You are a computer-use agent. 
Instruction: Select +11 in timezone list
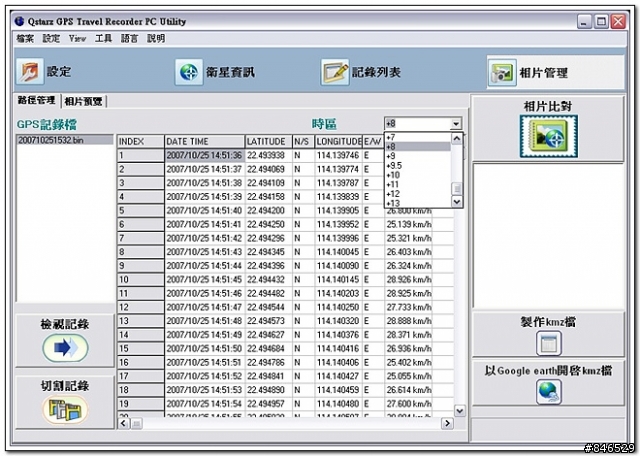tap(418, 184)
